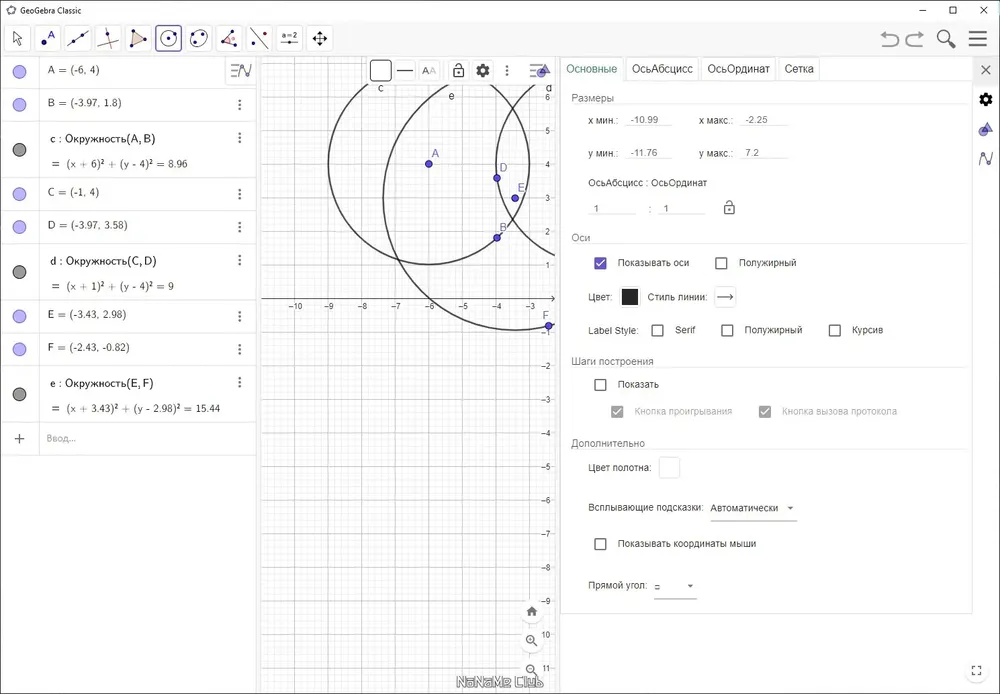Uncheck the Показывать оси checkbox
The height and width of the screenshot is (694, 1000).
[x=600, y=263]
